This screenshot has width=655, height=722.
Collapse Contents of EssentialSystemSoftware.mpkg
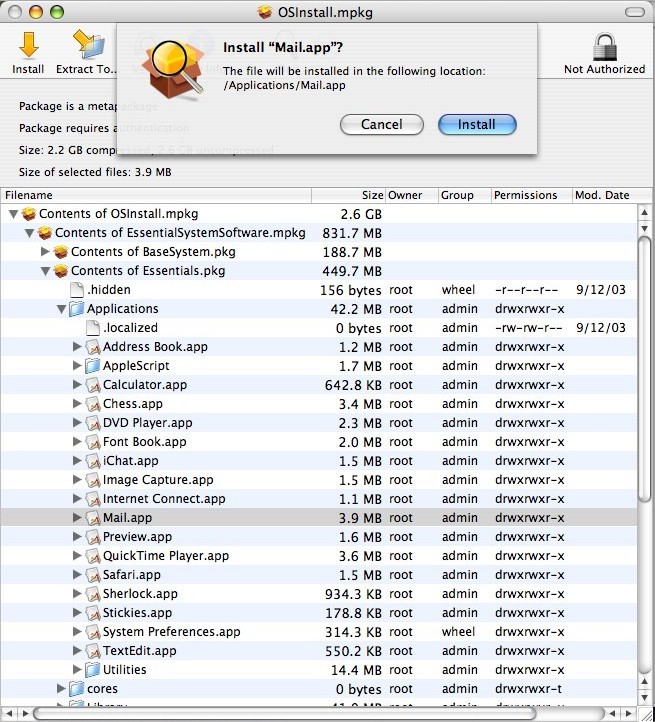29,233
